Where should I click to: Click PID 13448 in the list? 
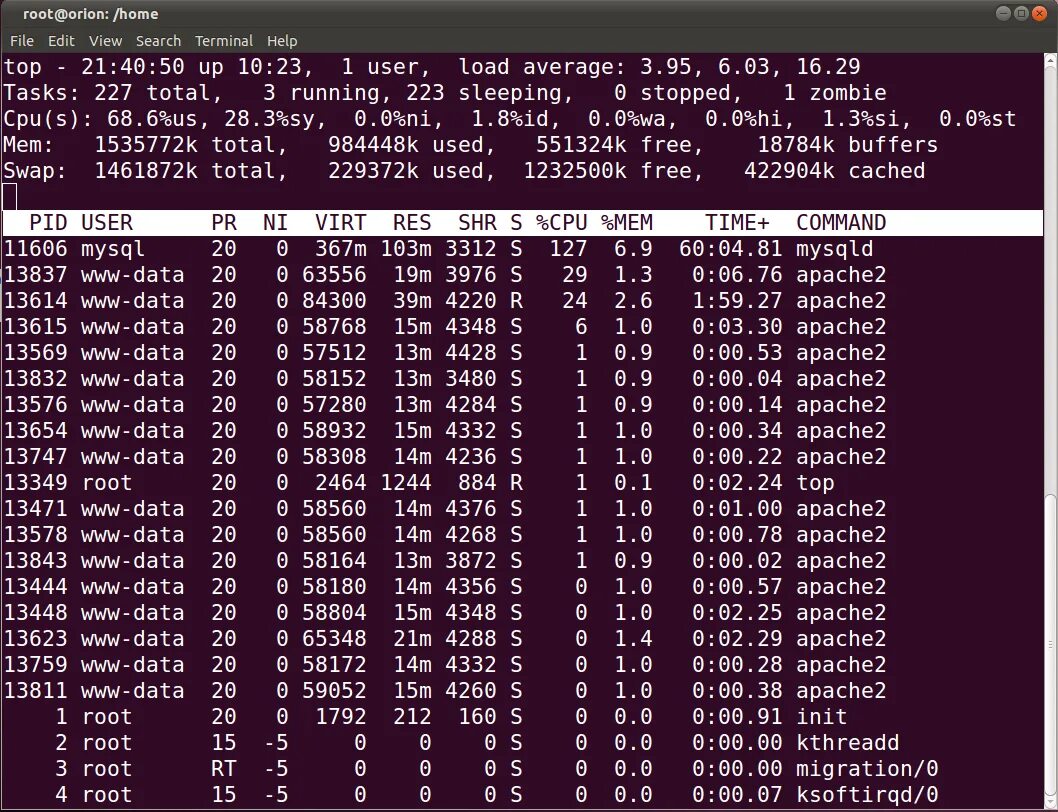coord(35,613)
